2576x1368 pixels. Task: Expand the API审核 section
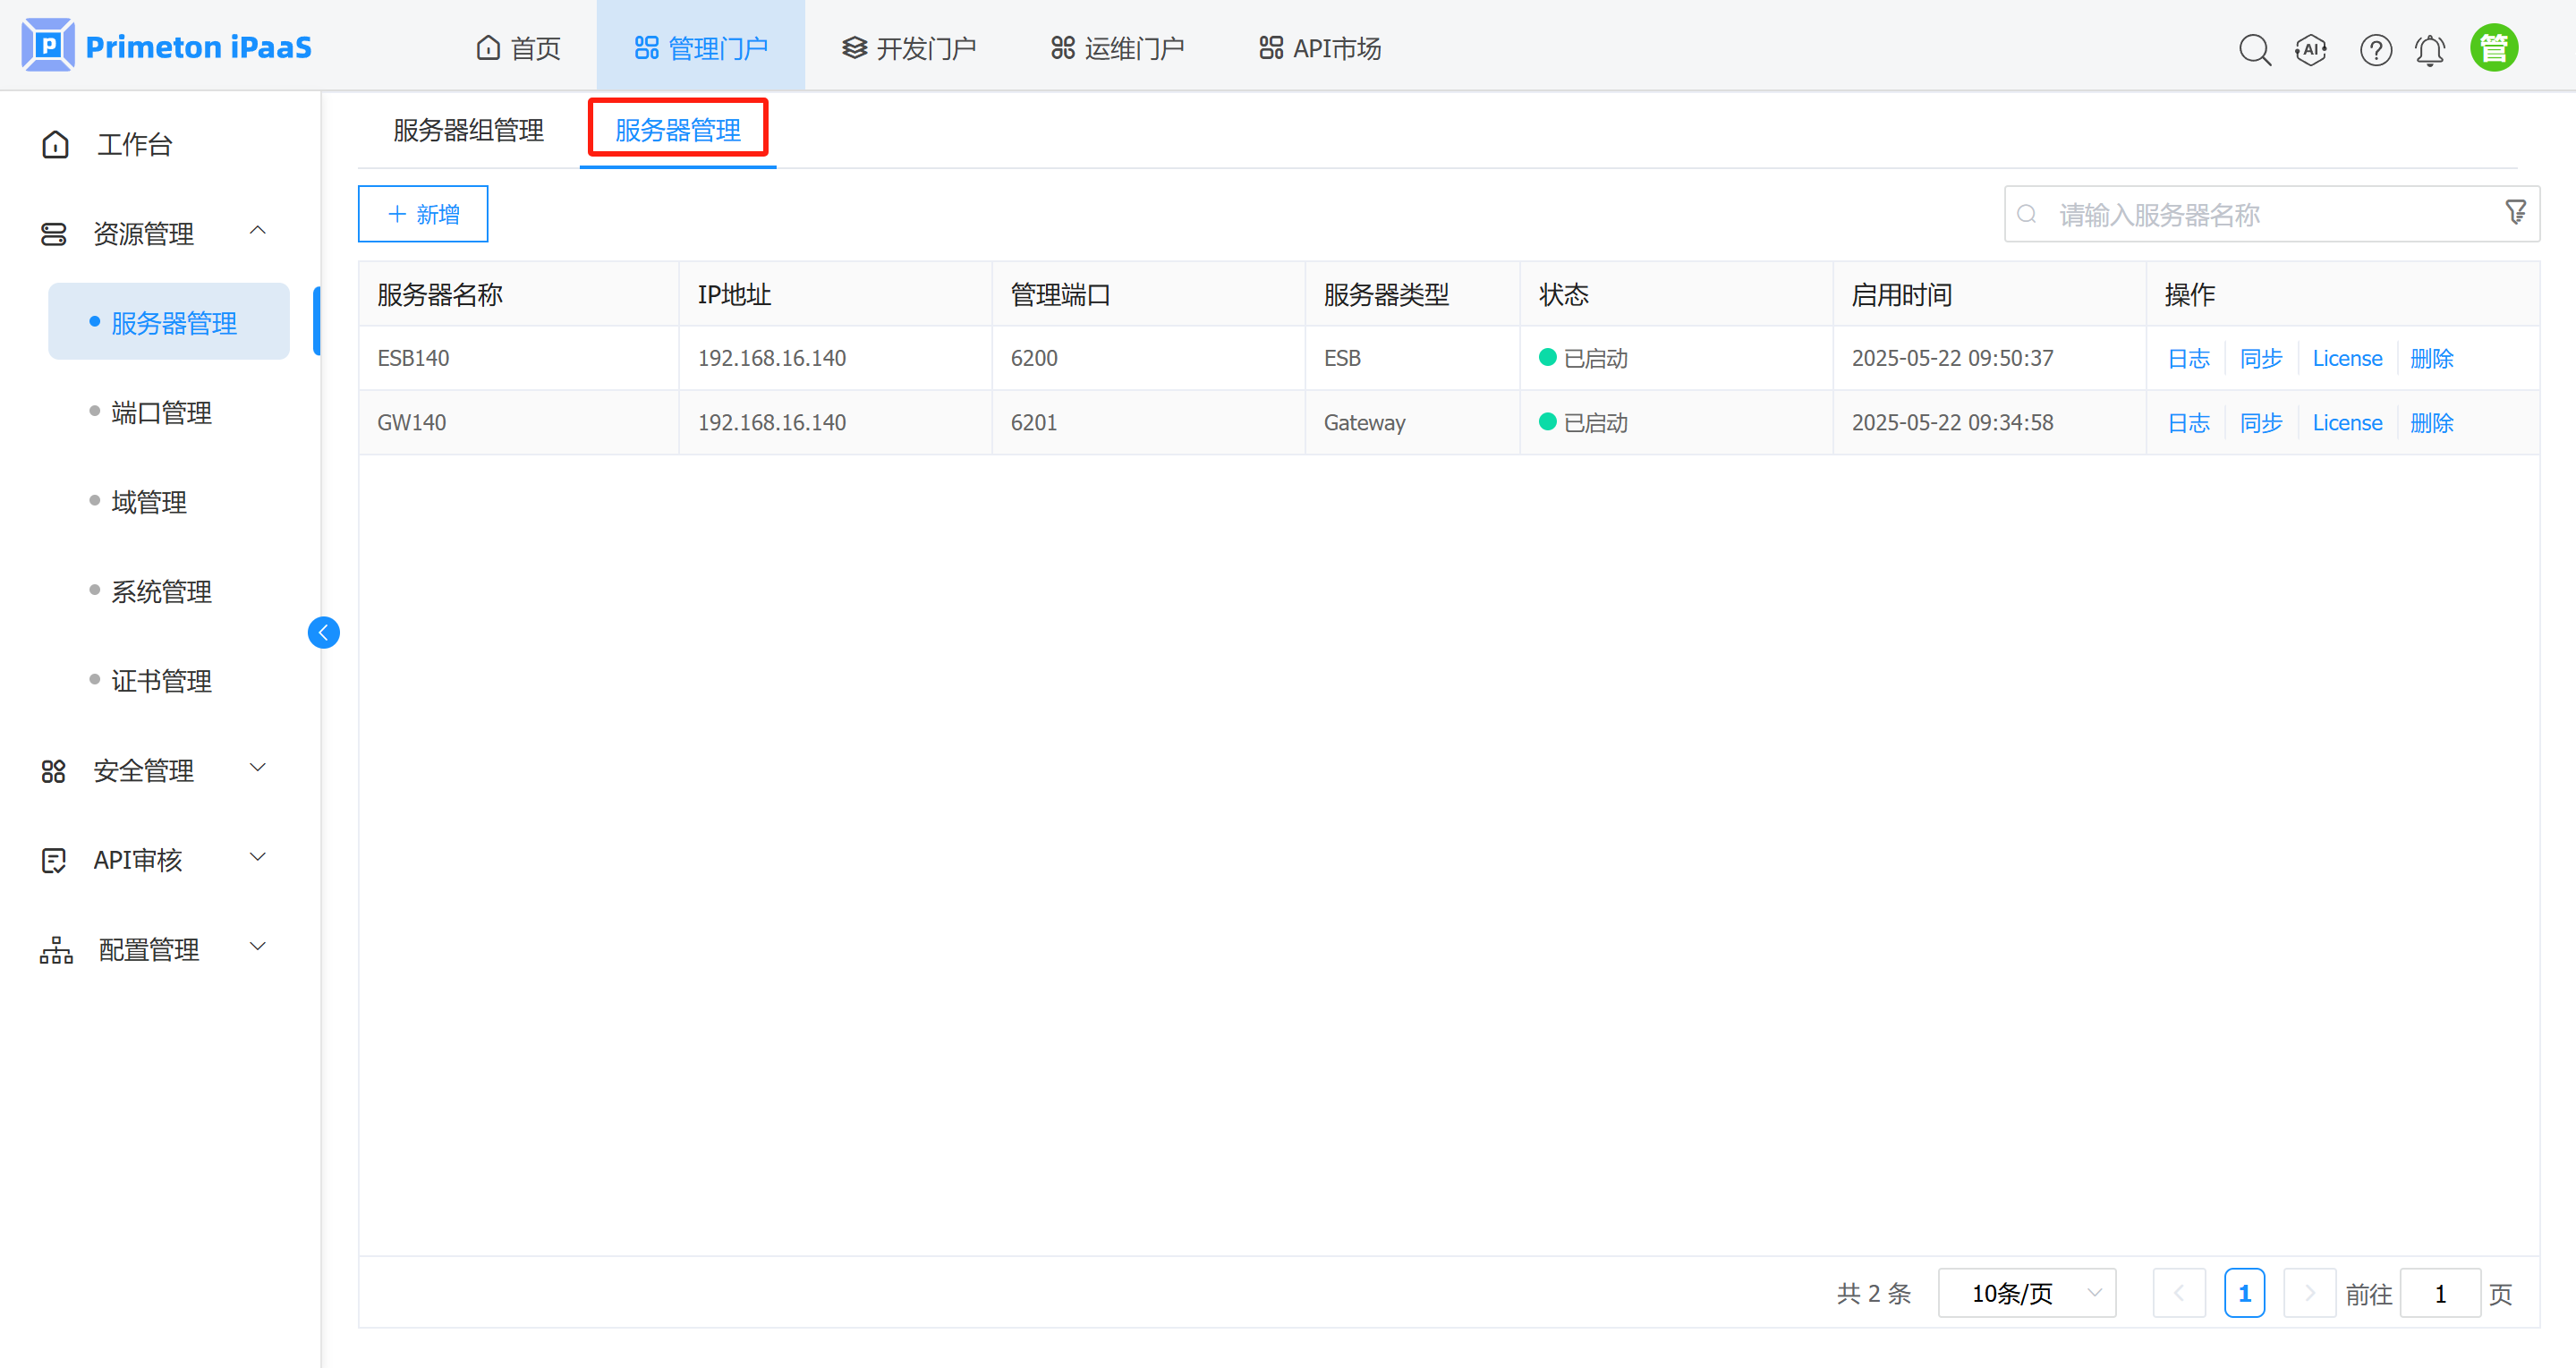pos(258,857)
